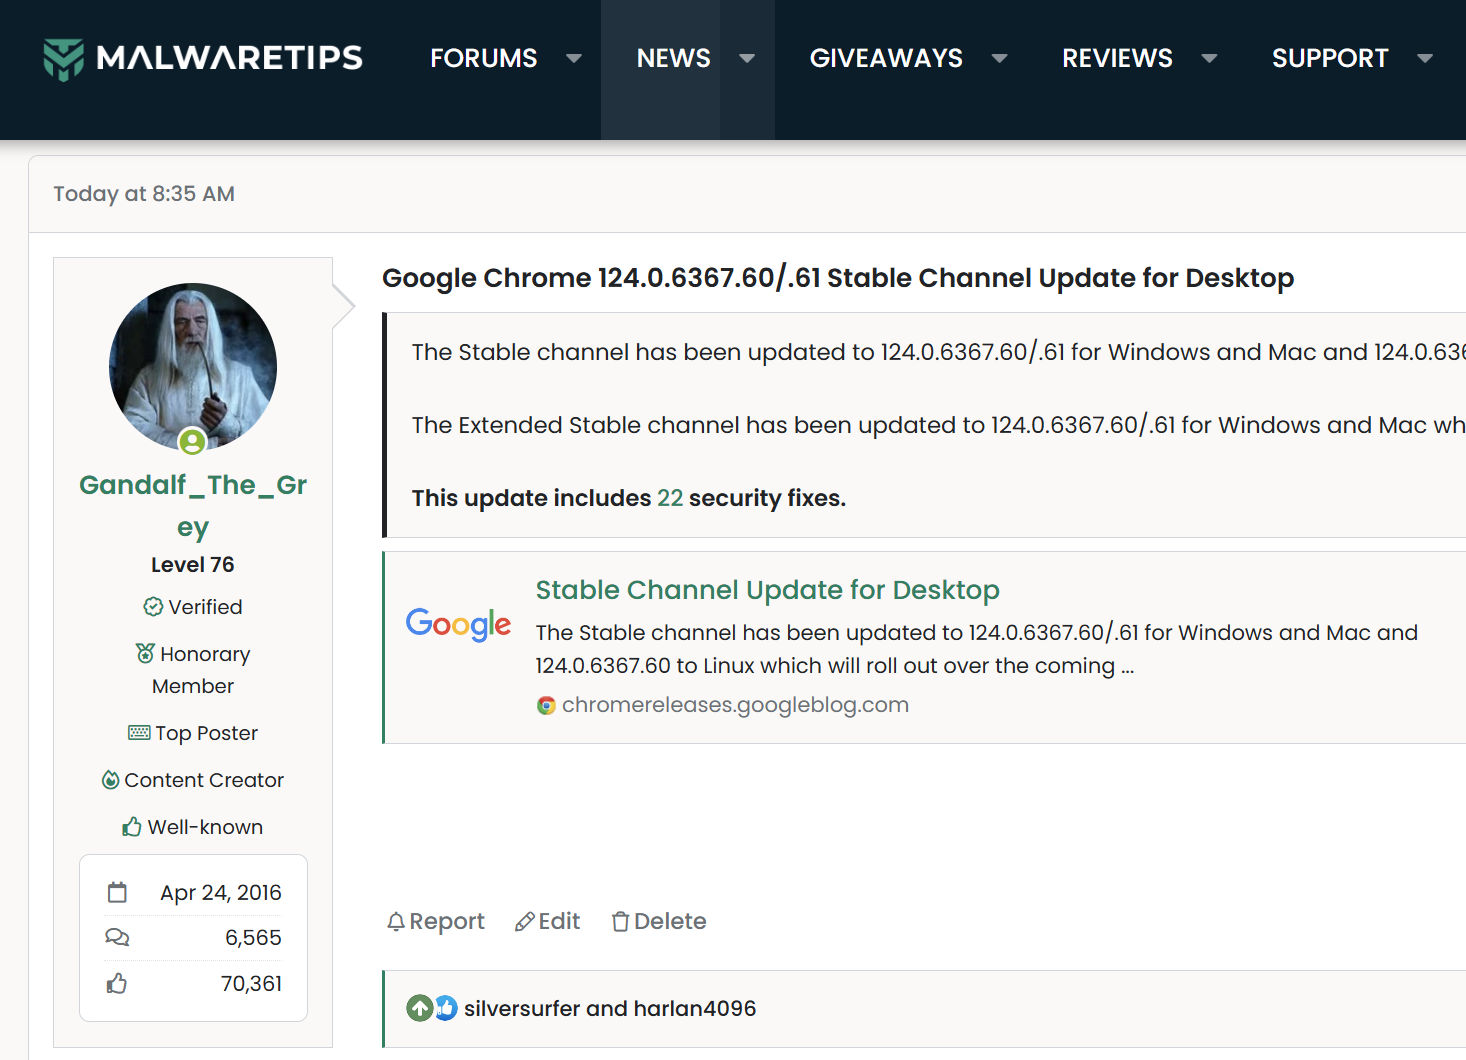Open the Support dropdown arrow
The image size is (1466, 1060).
pos(1425,58)
